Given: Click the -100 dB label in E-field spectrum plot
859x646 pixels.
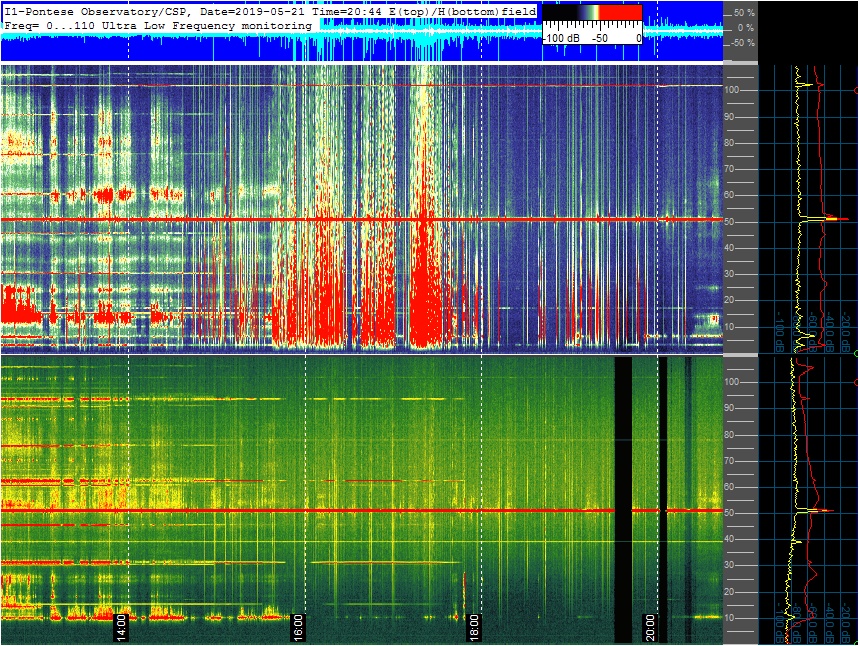Looking at the screenshot, I should [780, 333].
